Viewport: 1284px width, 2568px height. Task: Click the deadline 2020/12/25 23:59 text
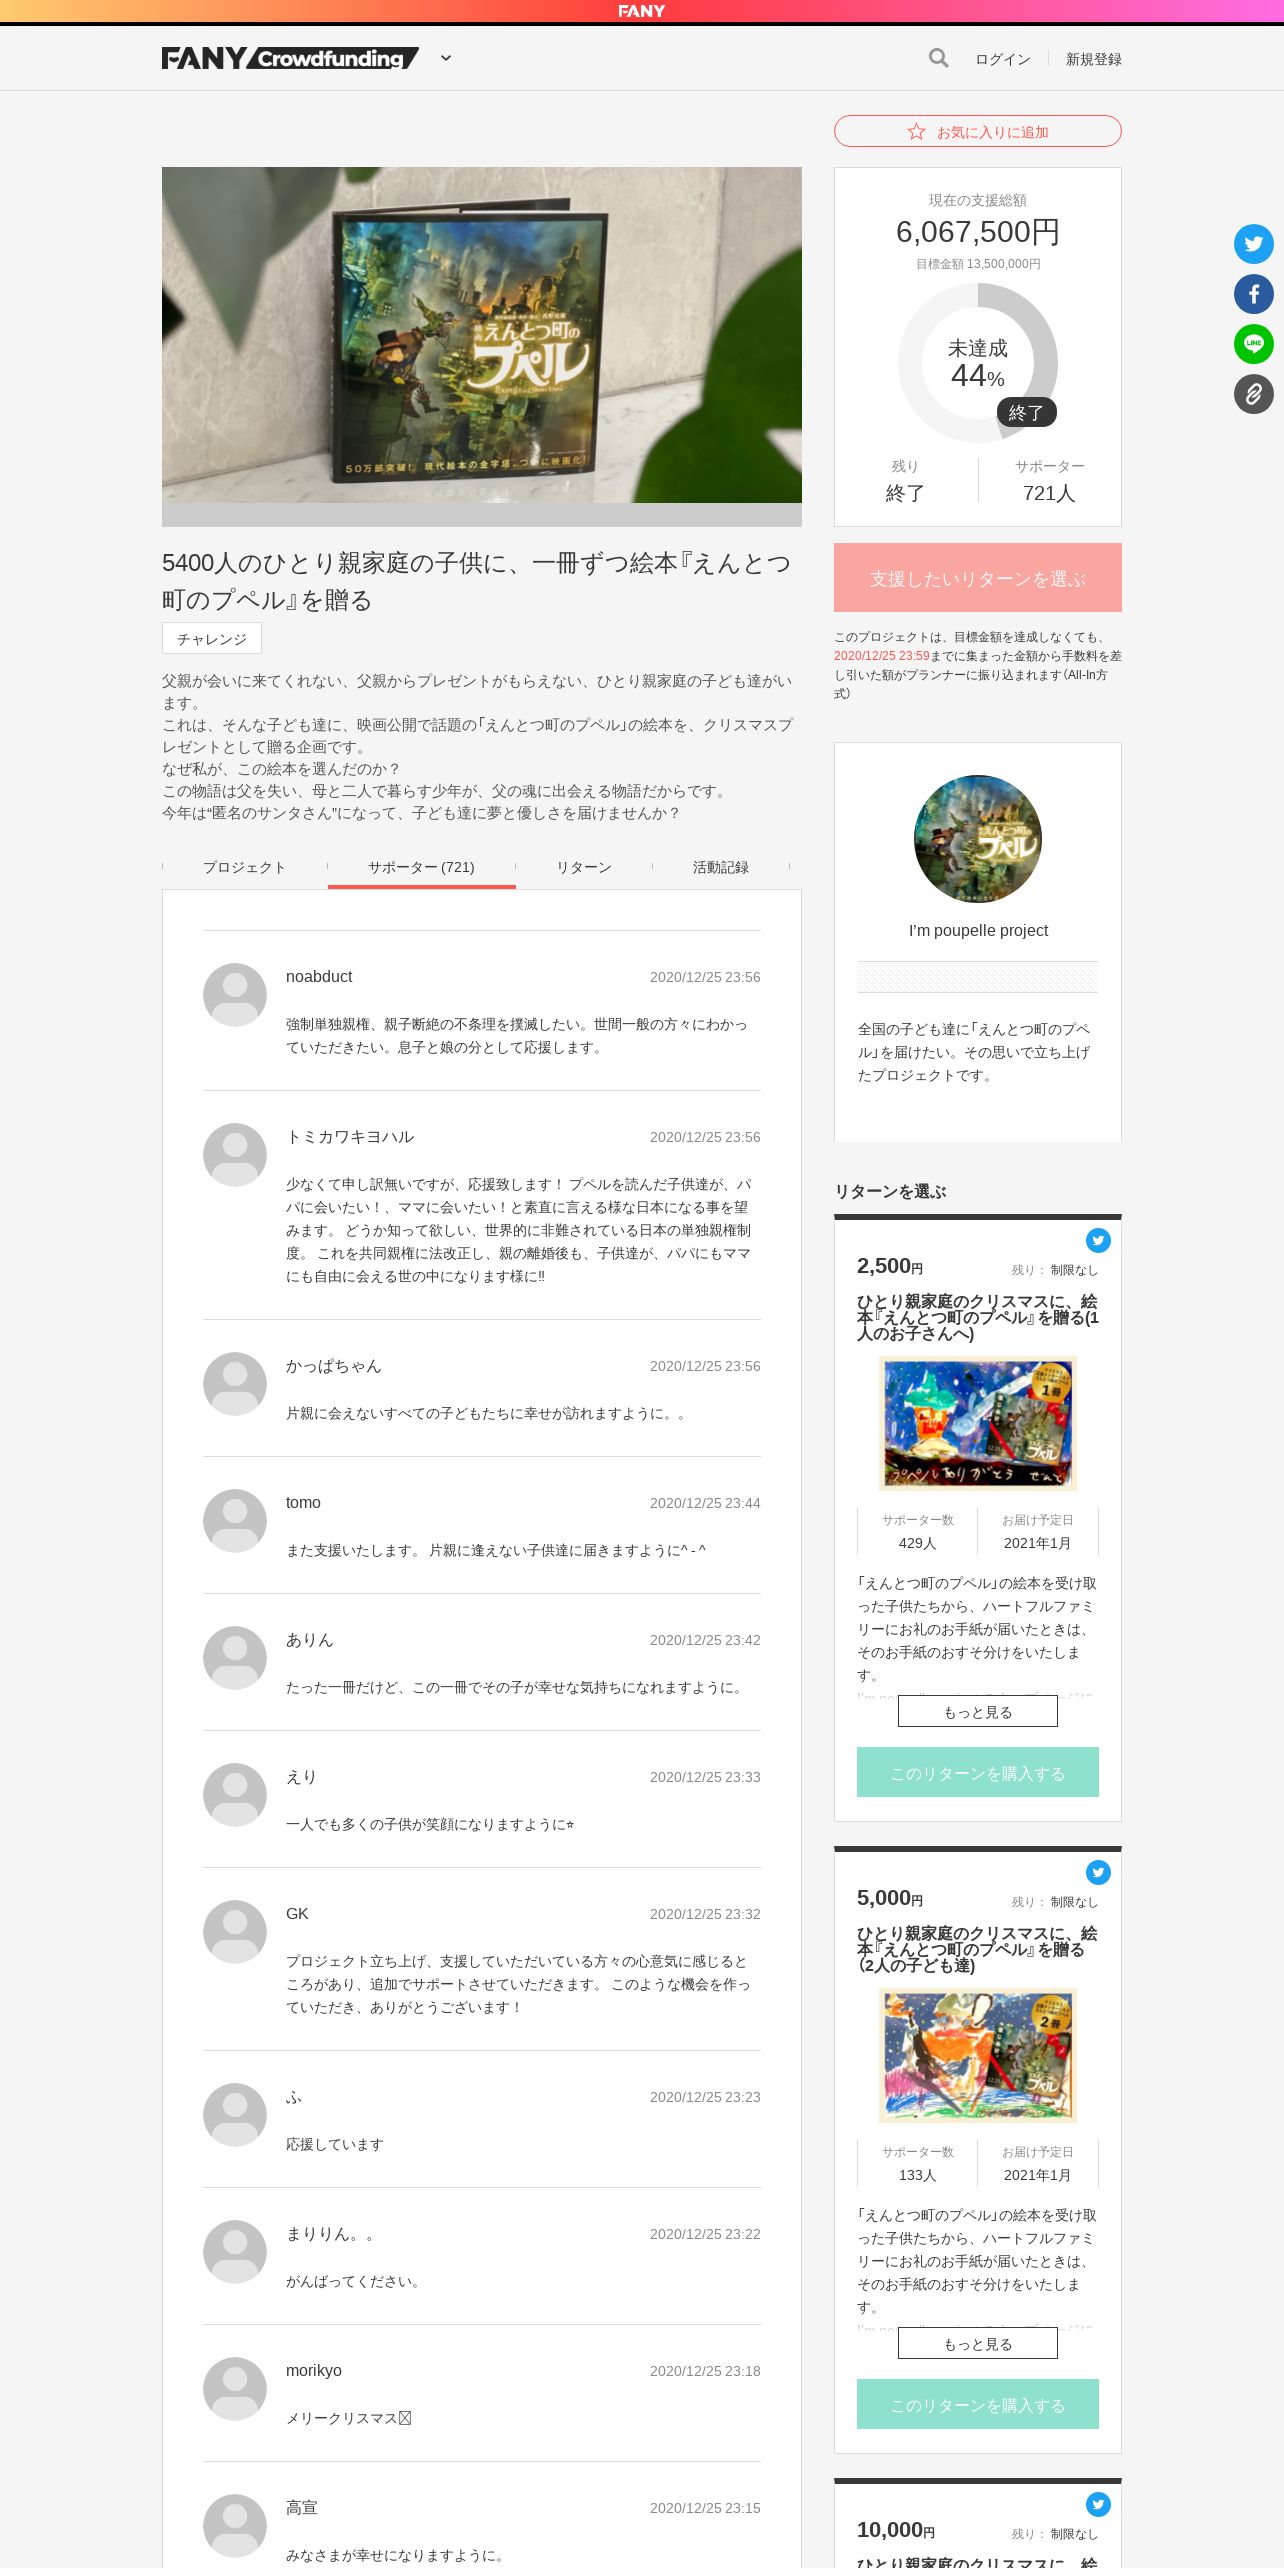click(x=882, y=656)
